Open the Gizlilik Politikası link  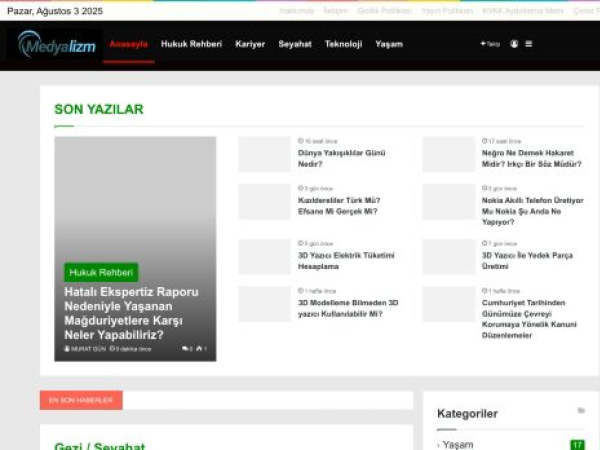(x=385, y=11)
